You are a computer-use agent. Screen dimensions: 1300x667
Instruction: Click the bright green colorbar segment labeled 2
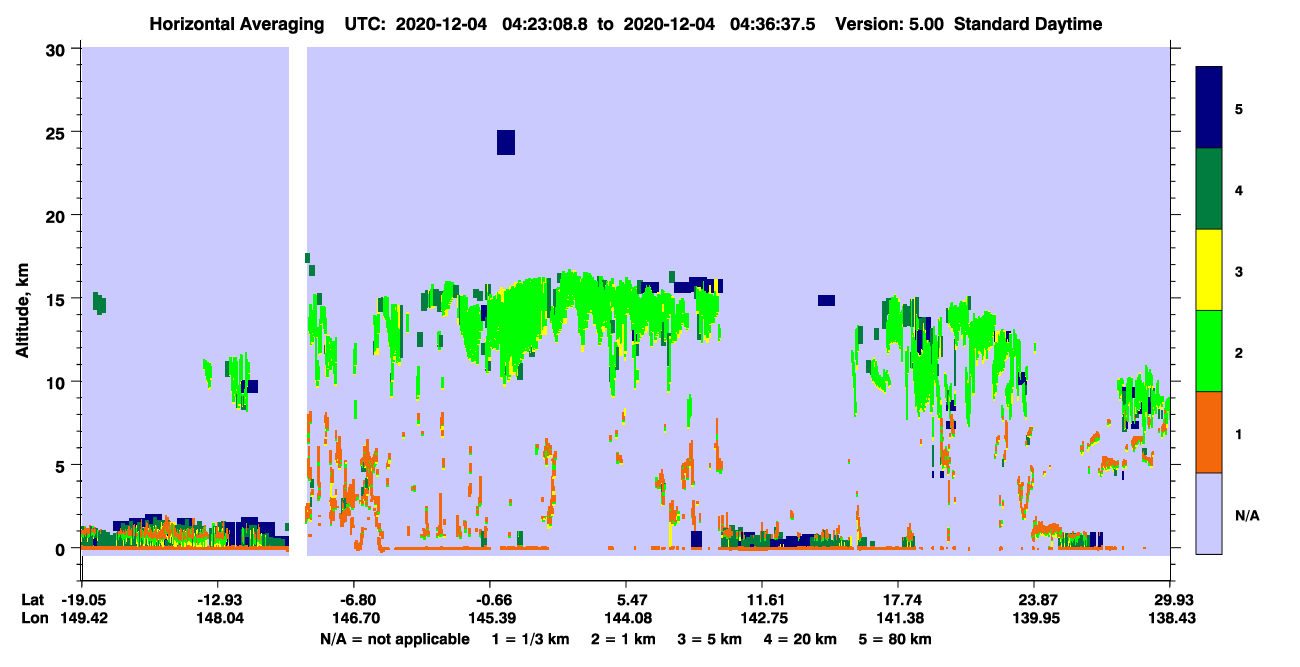1209,351
